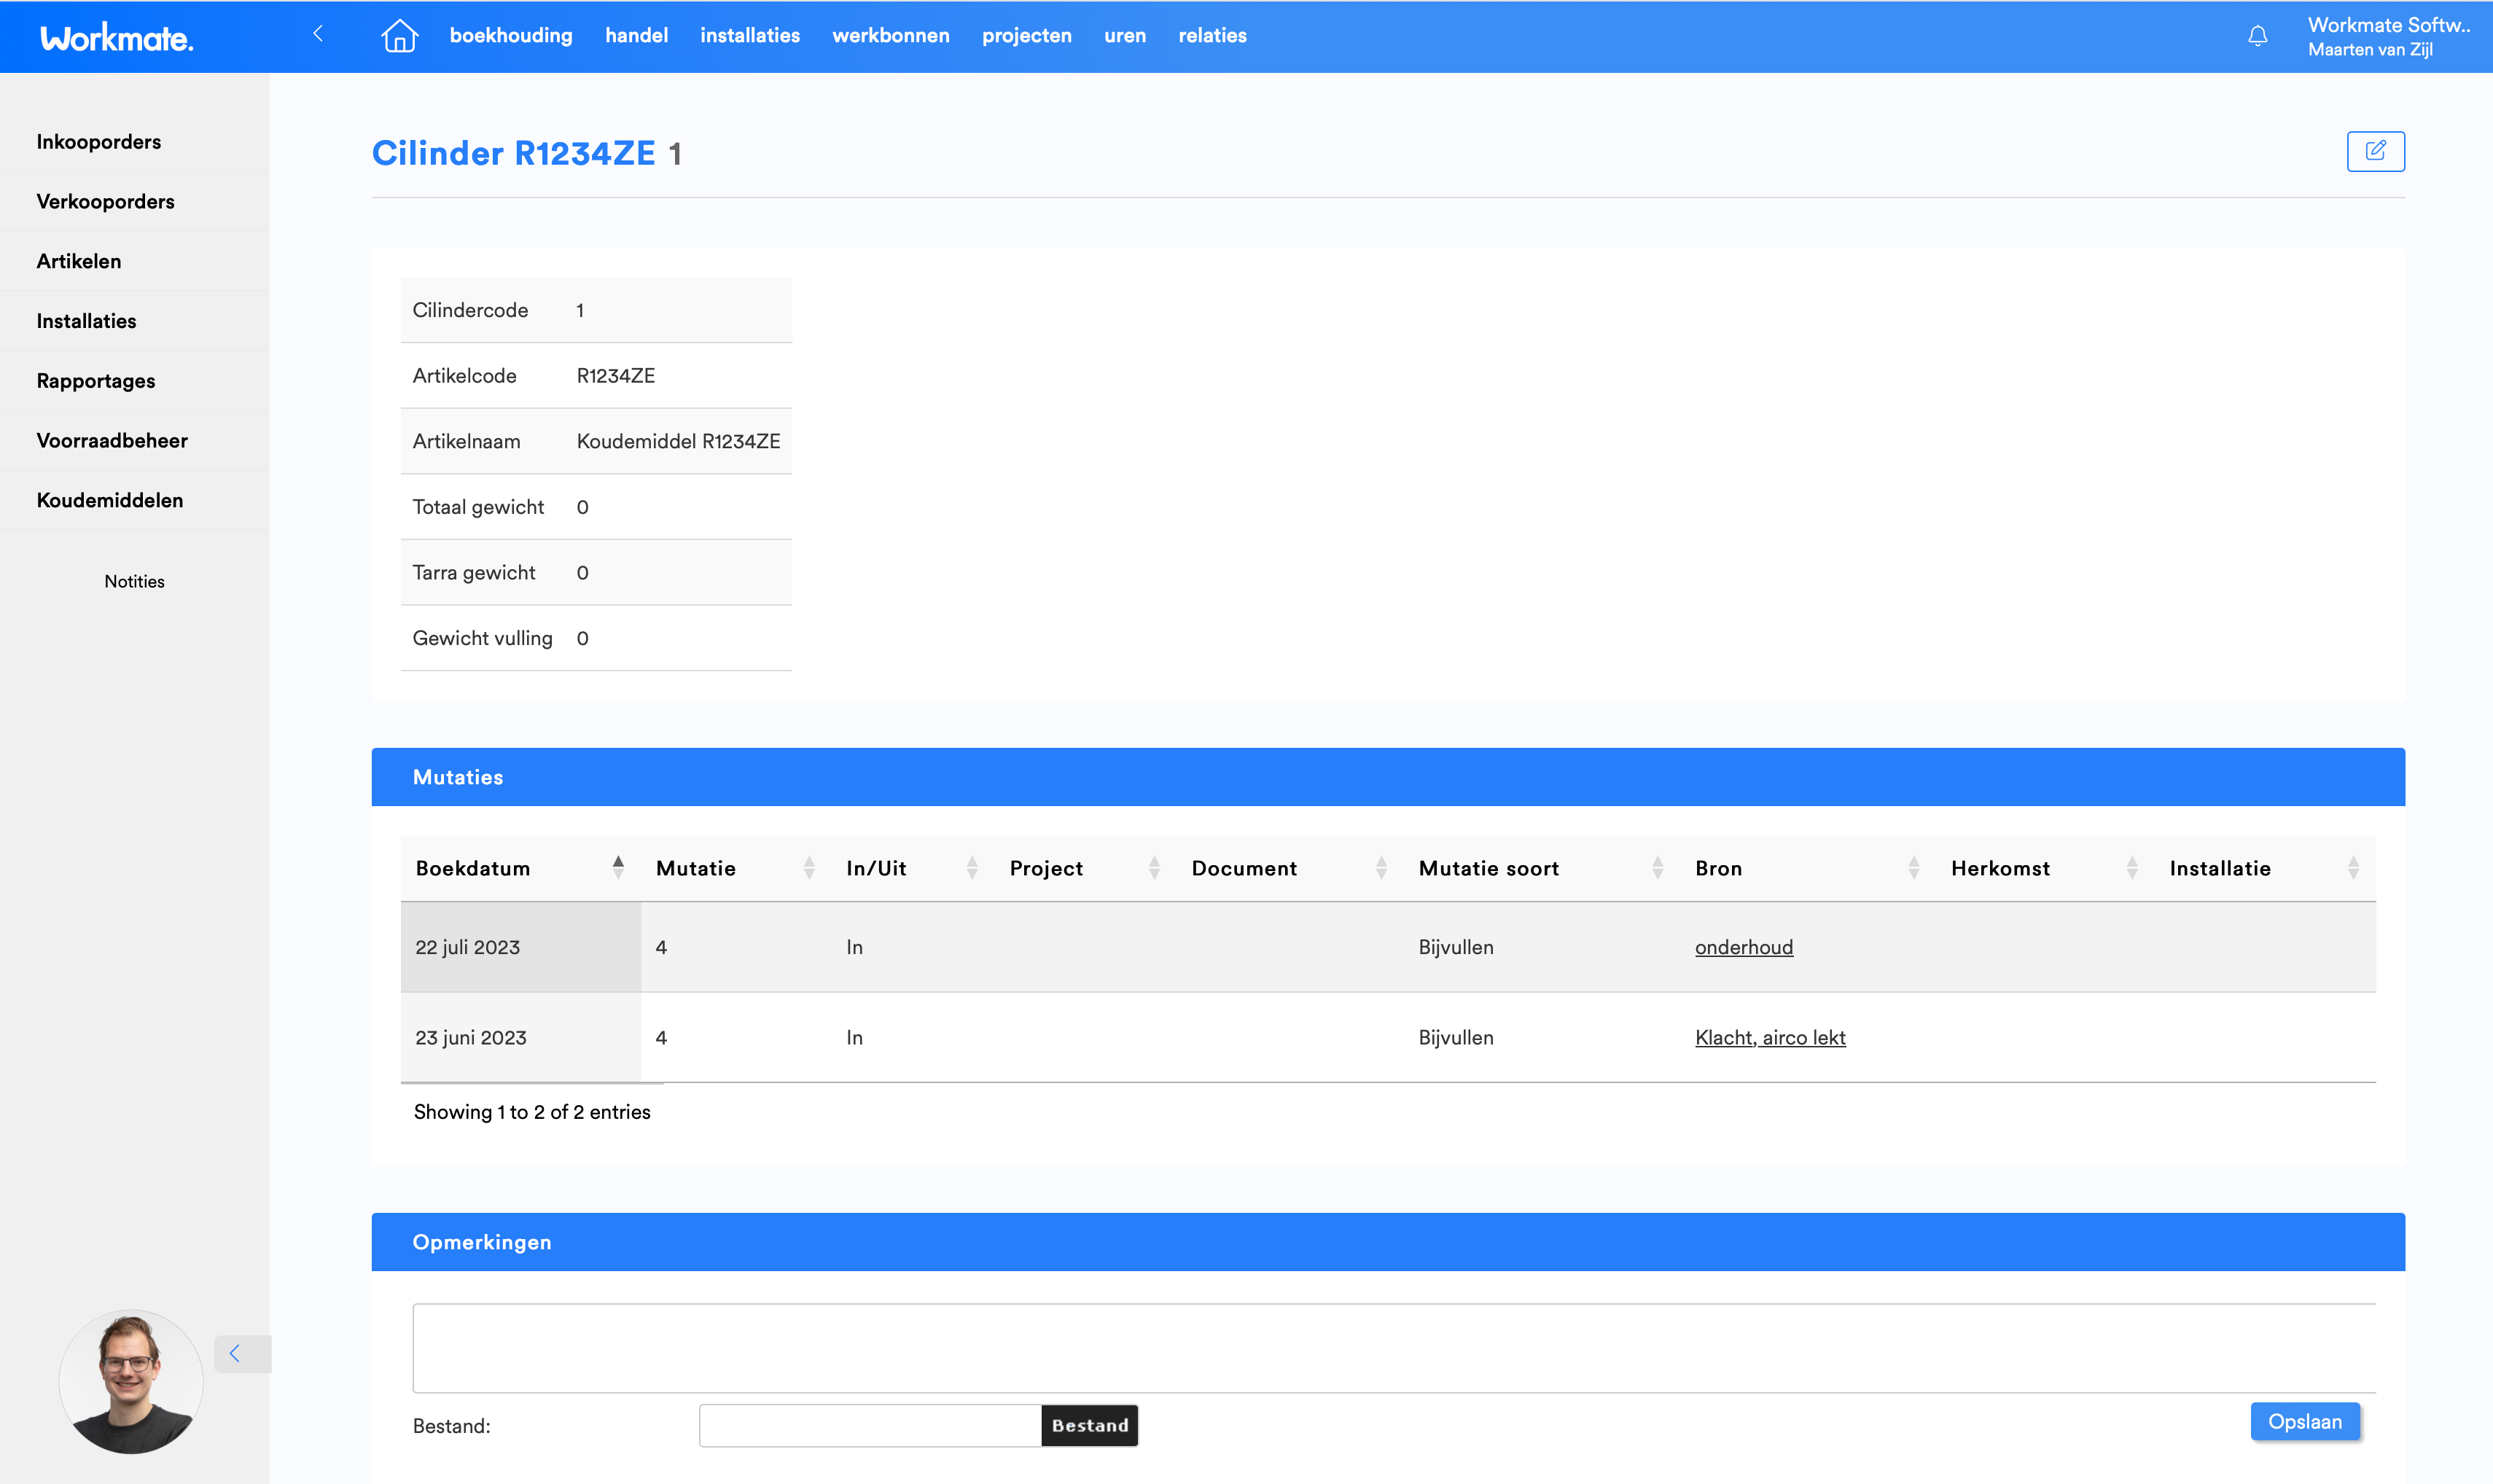
Task: Sort by the In/Uit column arrows
Action: click(971, 868)
